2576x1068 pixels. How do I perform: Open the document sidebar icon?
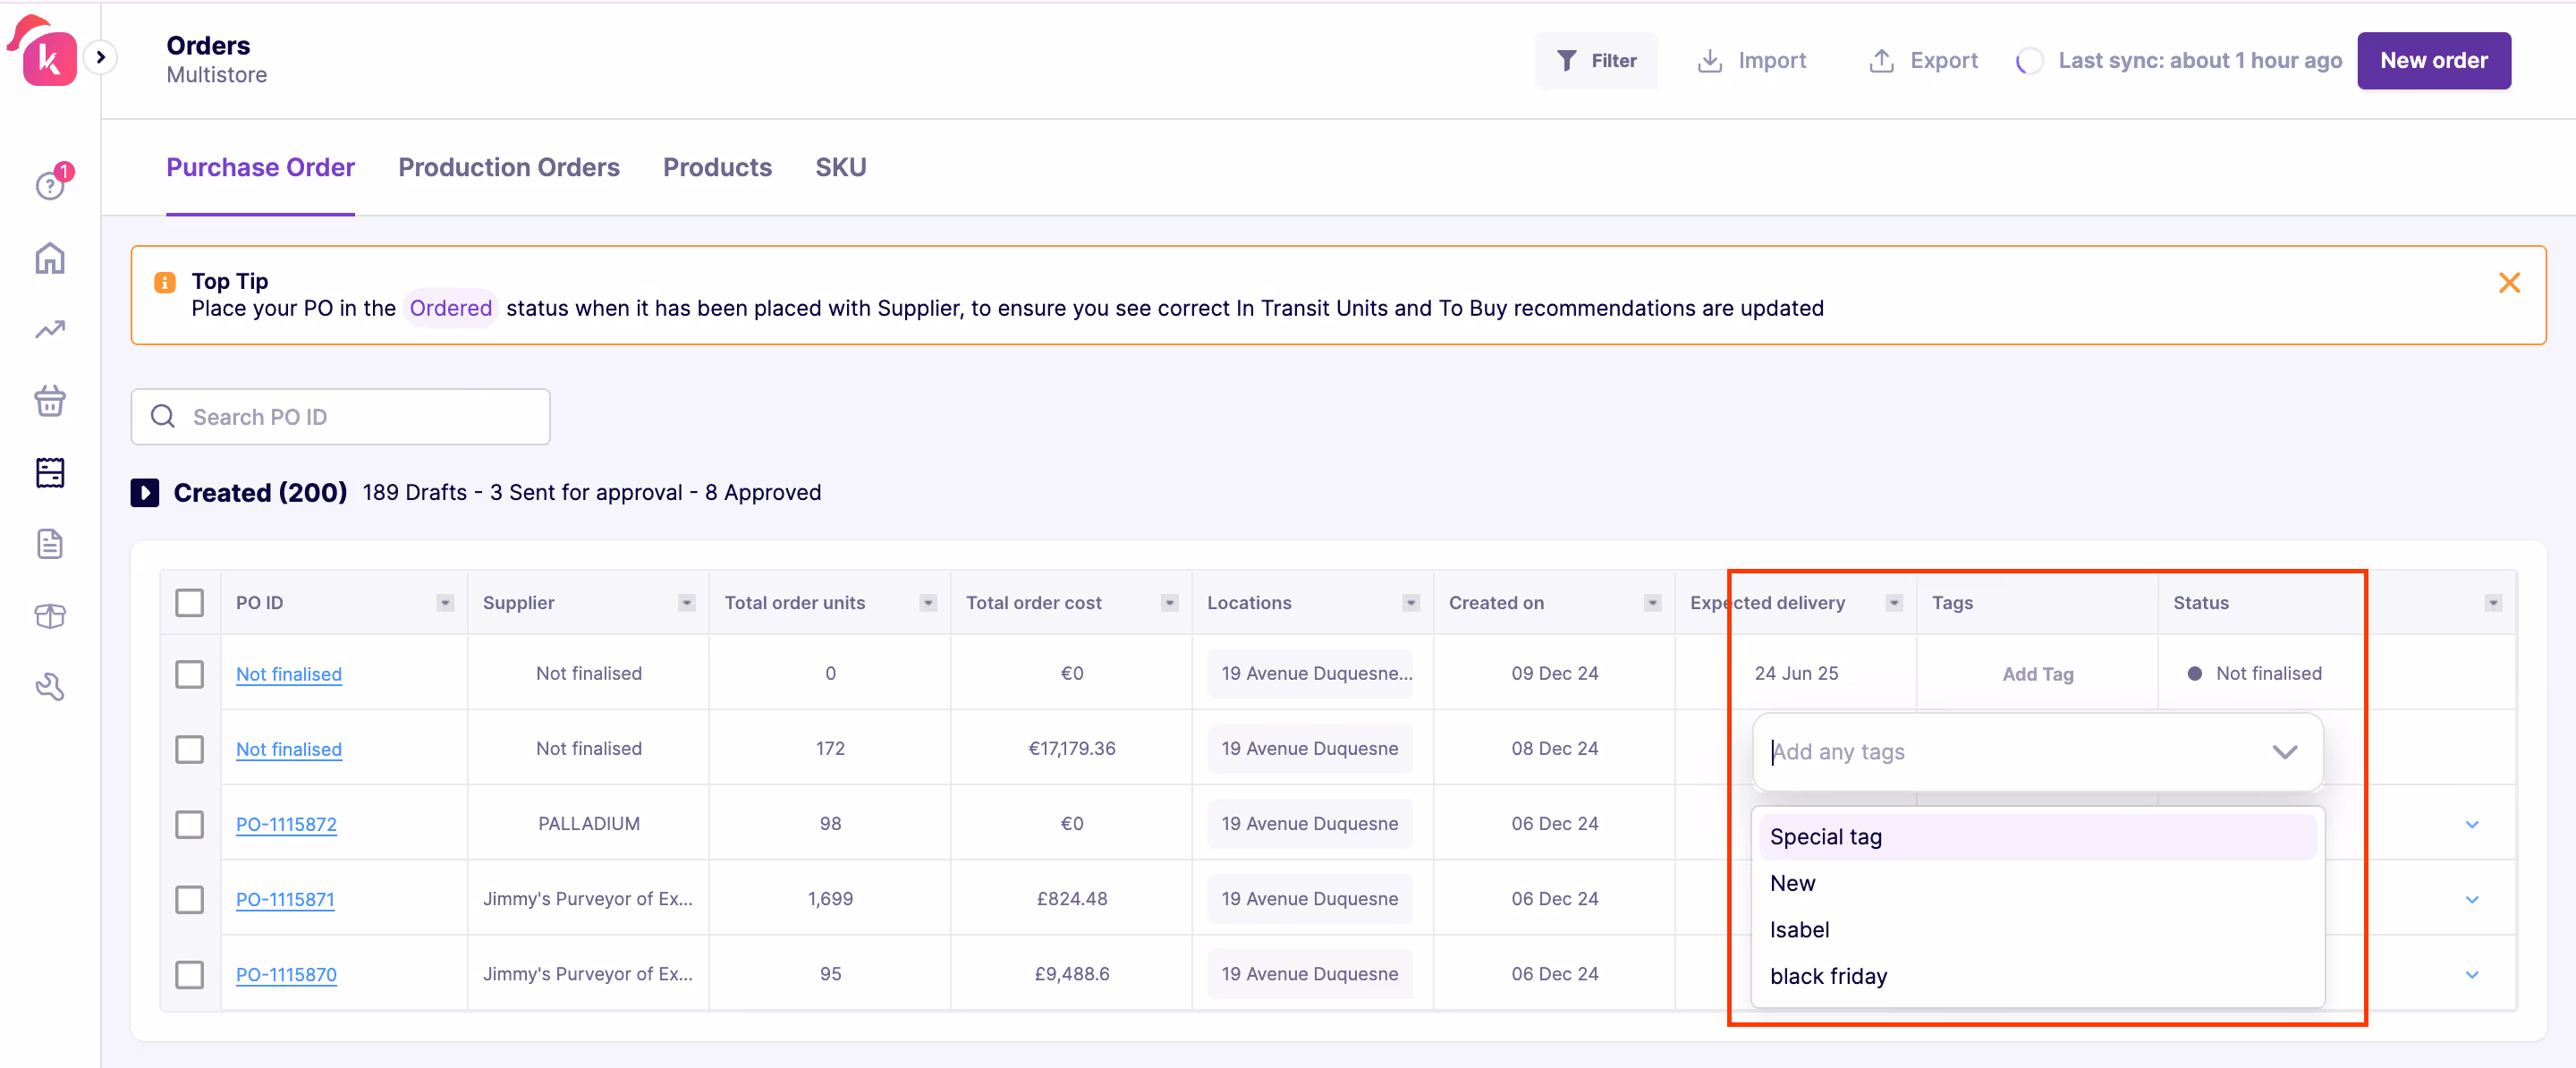pyautogui.click(x=50, y=544)
